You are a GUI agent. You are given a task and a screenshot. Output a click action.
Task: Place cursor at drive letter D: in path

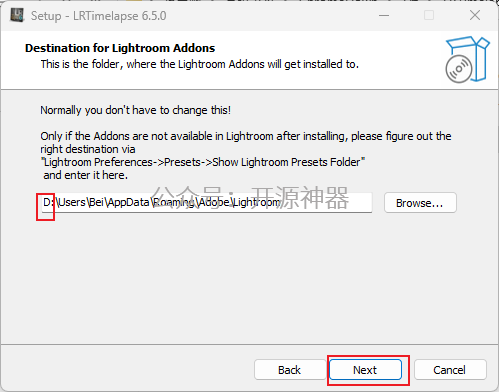tap(48, 202)
